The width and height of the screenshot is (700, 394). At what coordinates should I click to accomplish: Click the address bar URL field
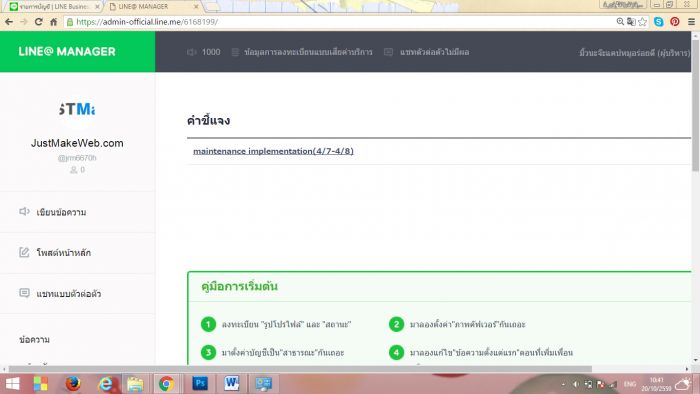tap(339, 21)
